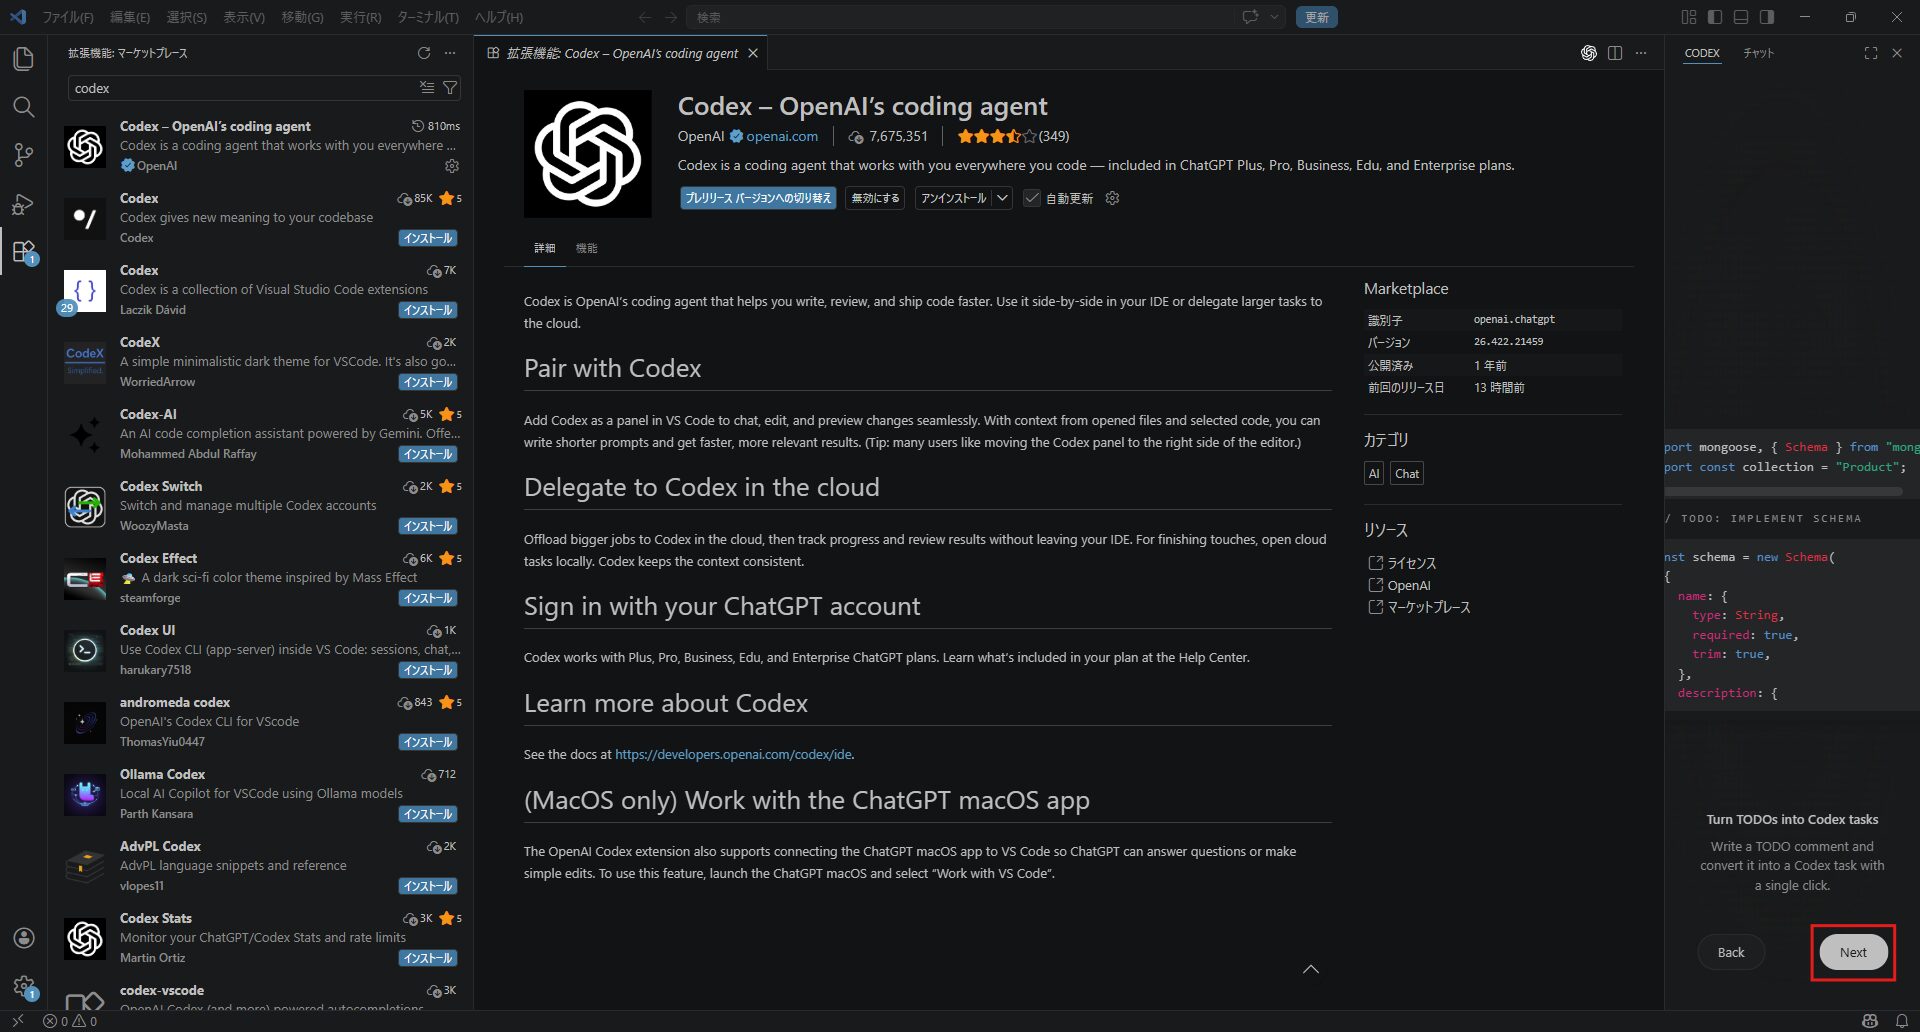Open the Run and Debug view
The image size is (1920, 1032).
(x=23, y=204)
